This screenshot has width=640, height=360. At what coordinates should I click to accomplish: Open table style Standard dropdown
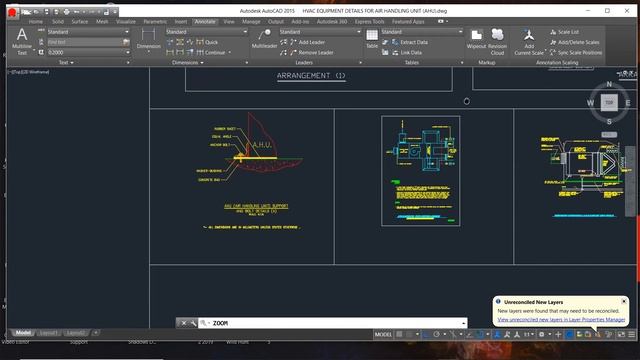[422, 32]
